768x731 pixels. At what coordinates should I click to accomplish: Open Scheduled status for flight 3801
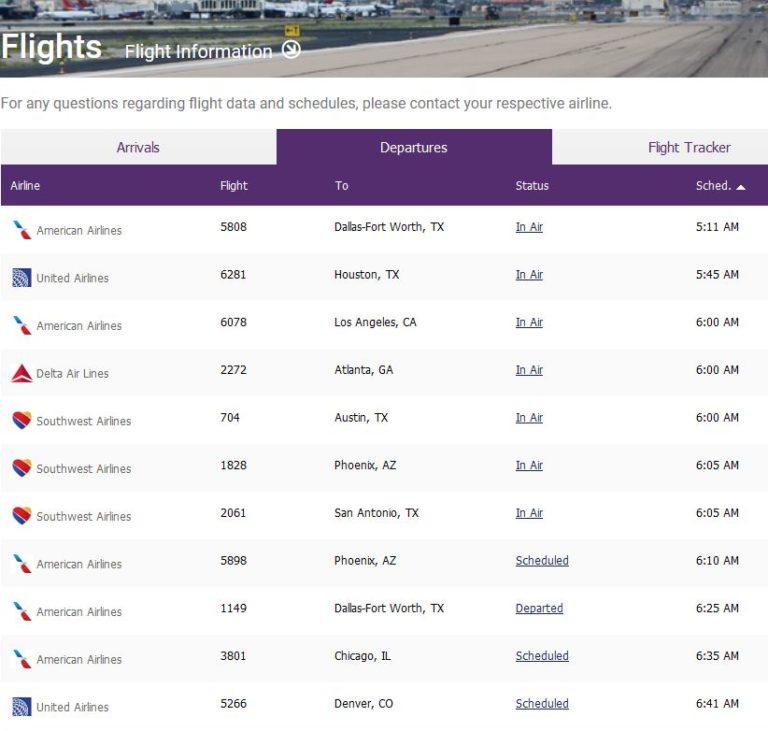point(542,656)
